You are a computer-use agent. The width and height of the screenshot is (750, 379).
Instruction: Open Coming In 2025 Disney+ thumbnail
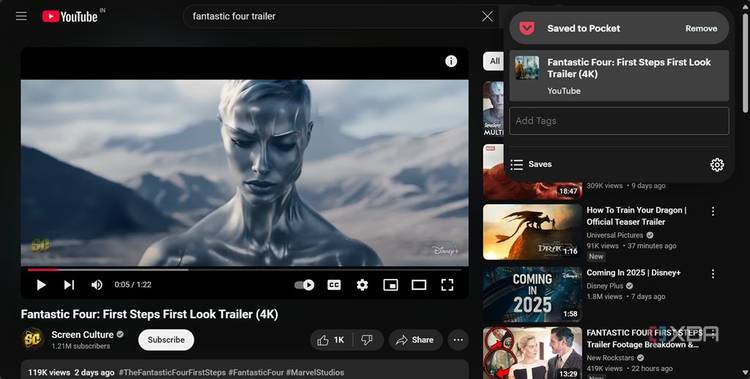click(x=532, y=294)
